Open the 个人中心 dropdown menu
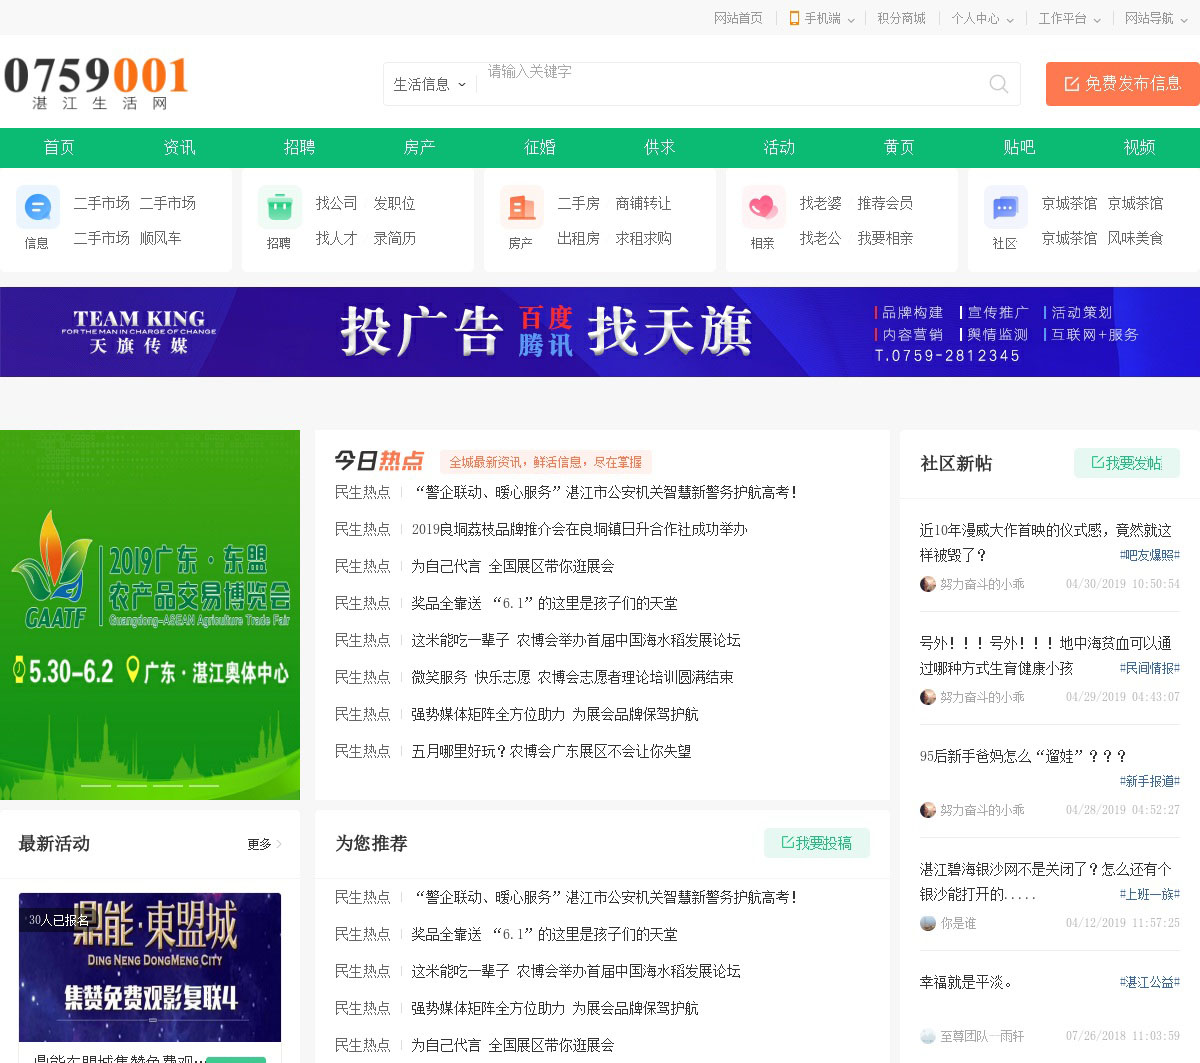This screenshot has height=1063, width=1200. [x=982, y=18]
